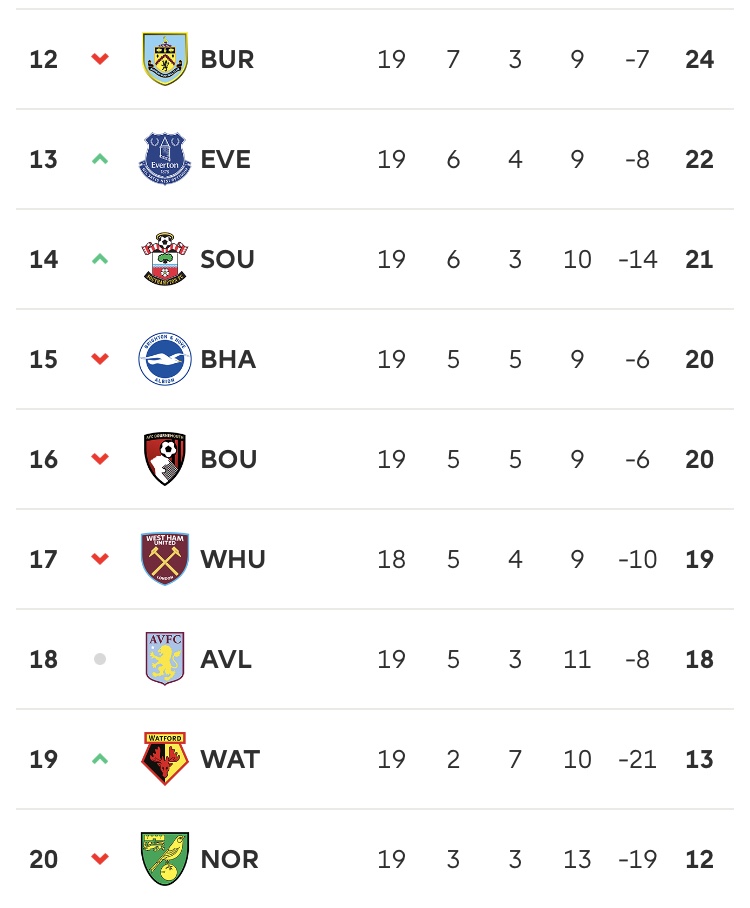The image size is (750, 908).
Task: Click the Norwich City crest
Action: [x=165, y=859]
